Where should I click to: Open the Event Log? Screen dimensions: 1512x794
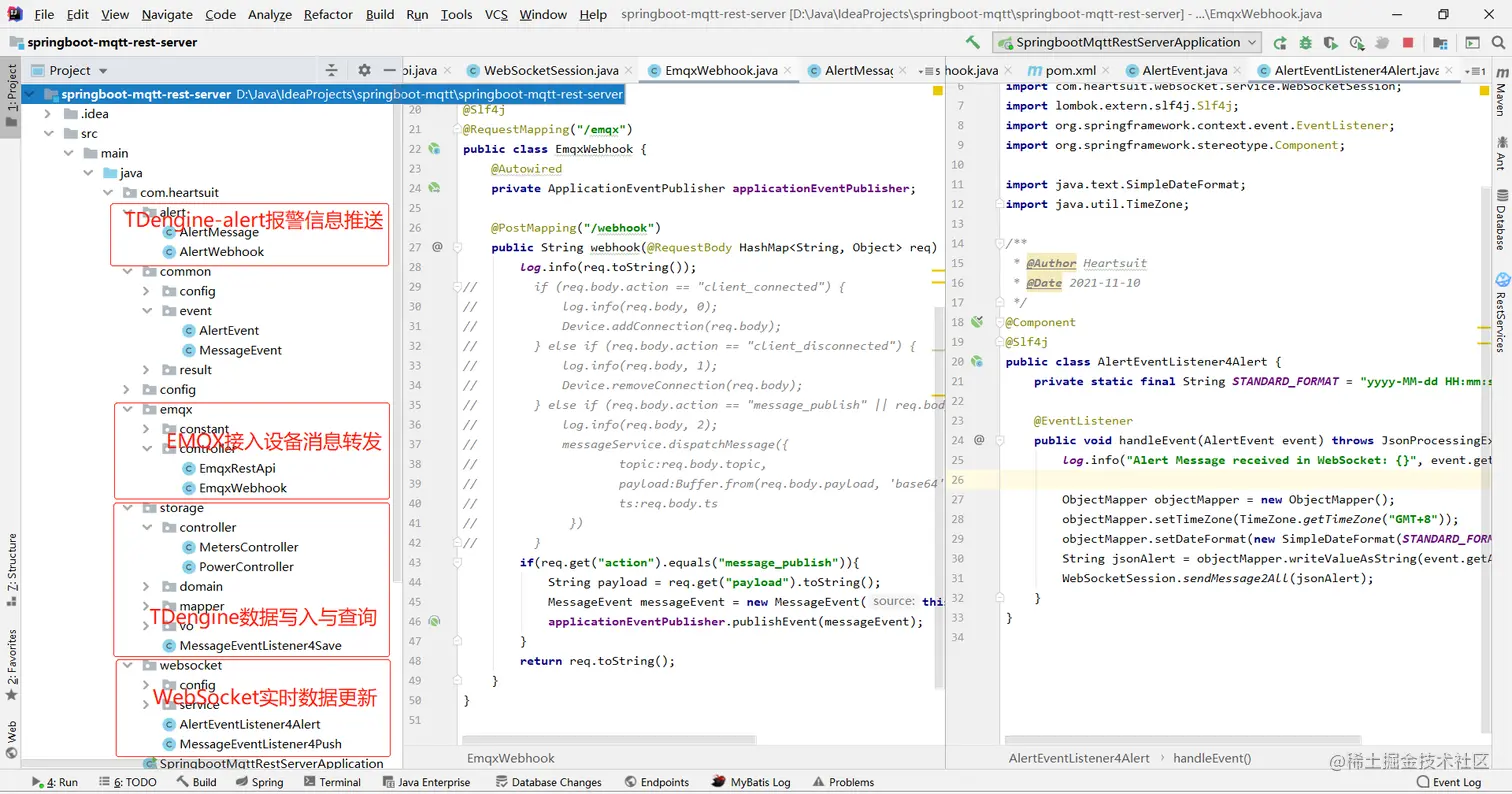(x=1449, y=782)
